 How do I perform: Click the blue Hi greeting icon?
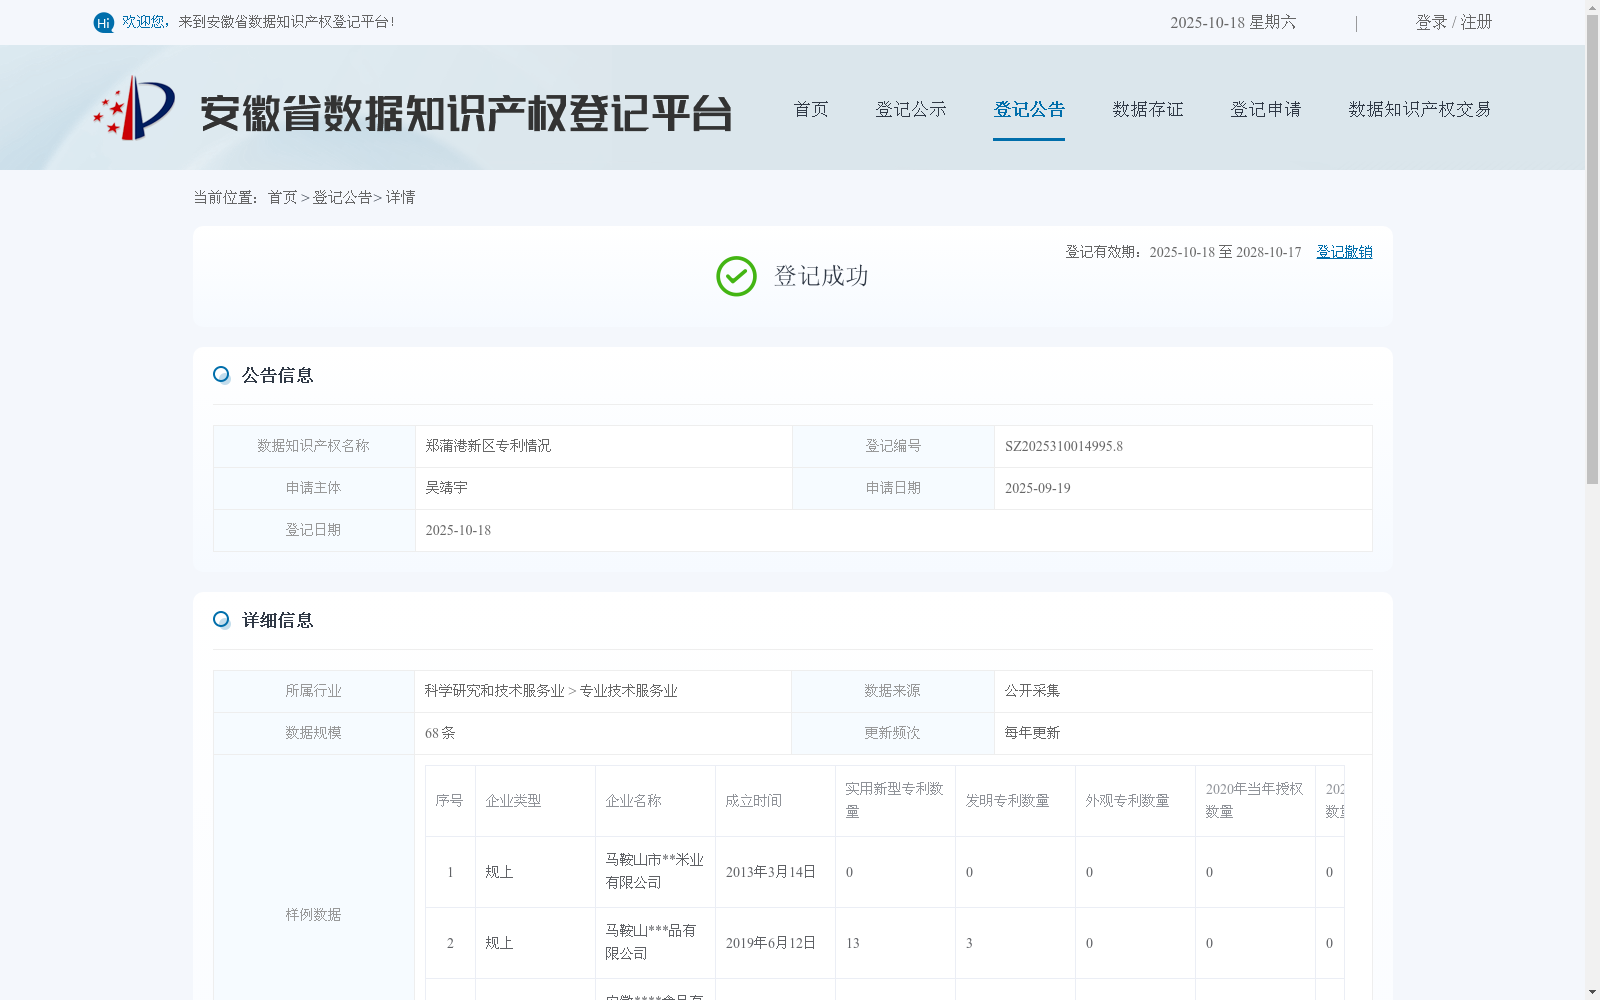coord(104,23)
